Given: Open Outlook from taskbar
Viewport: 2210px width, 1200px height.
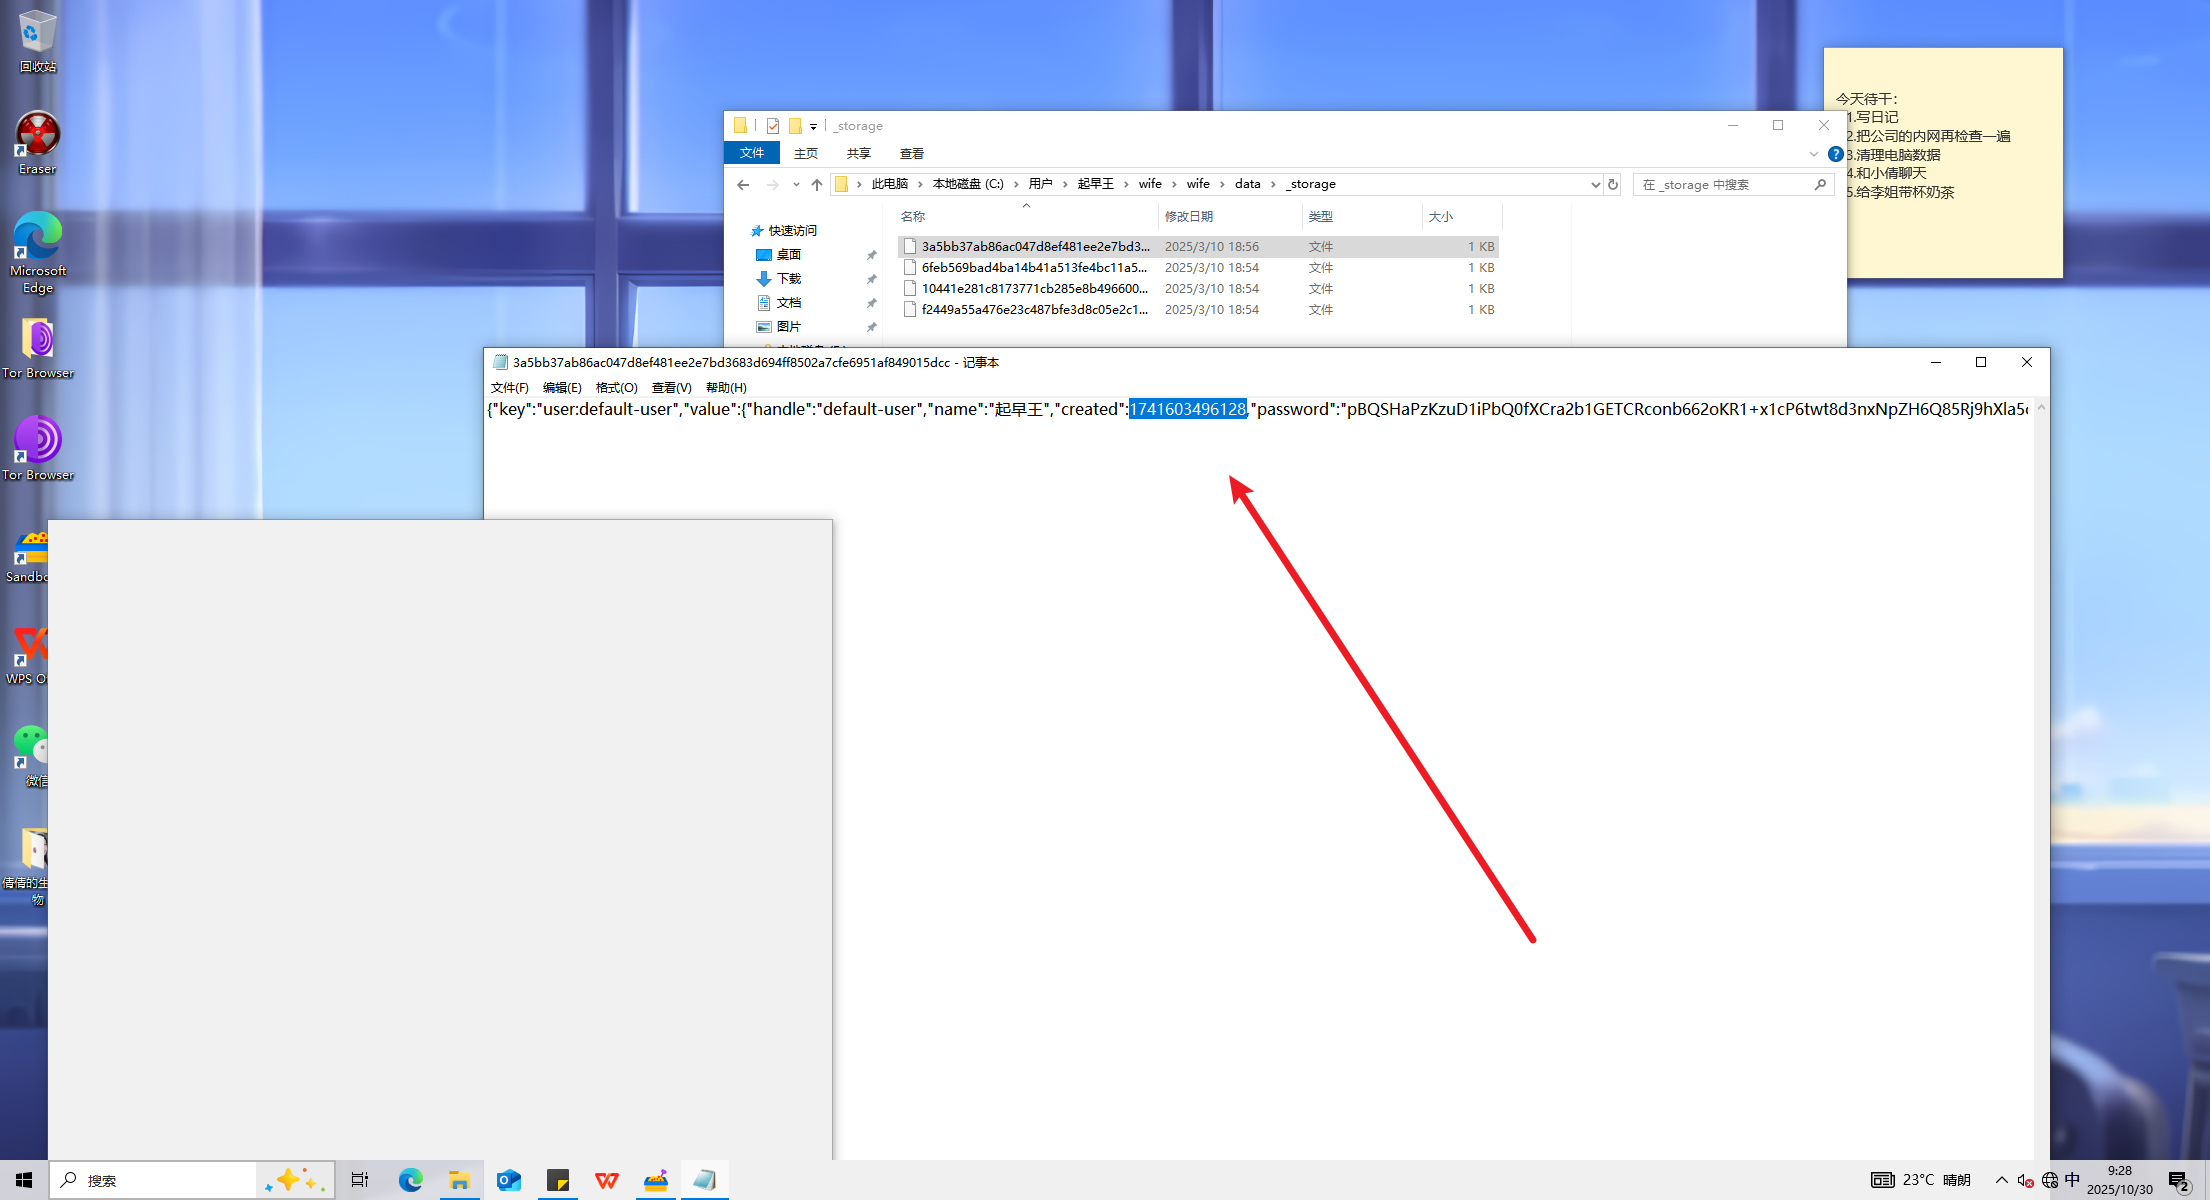Looking at the screenshot, I should [509, 1180].
